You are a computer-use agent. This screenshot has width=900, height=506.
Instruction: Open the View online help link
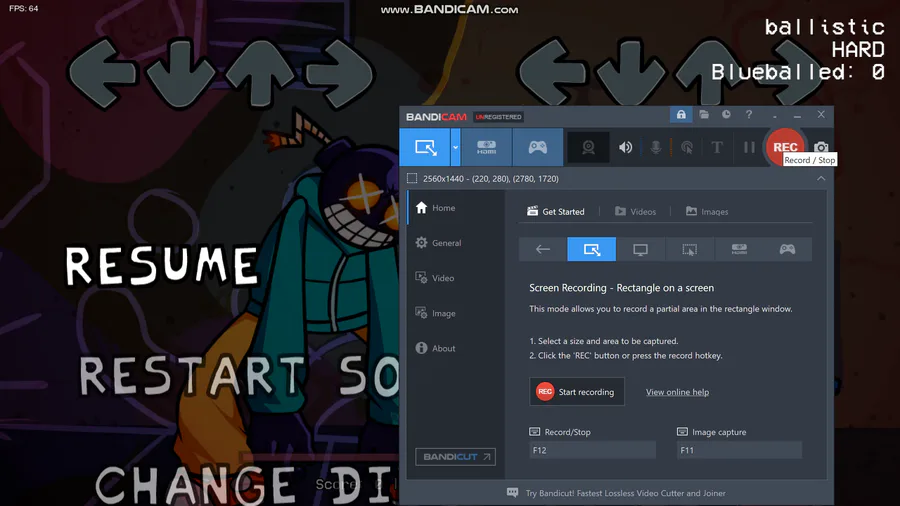pyautogui.click(x=677, y=392)
